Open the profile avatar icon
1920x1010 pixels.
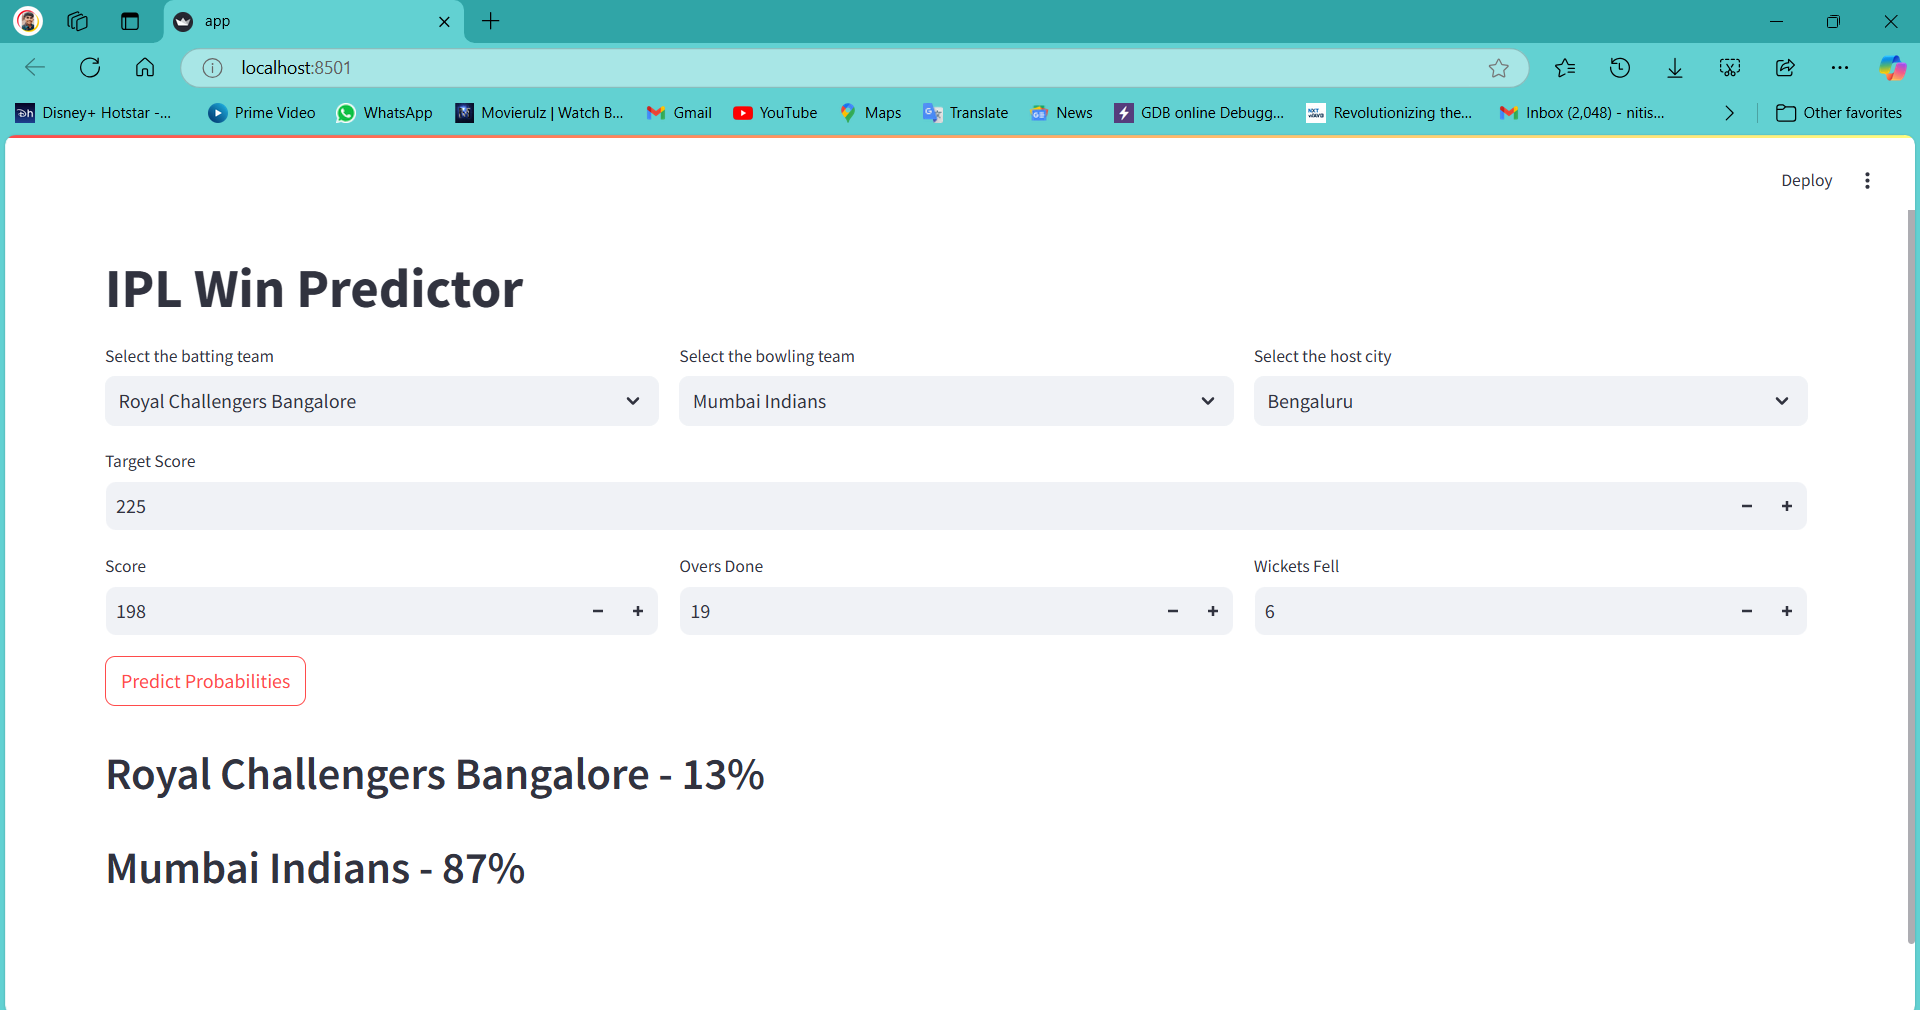pos(28,21)
